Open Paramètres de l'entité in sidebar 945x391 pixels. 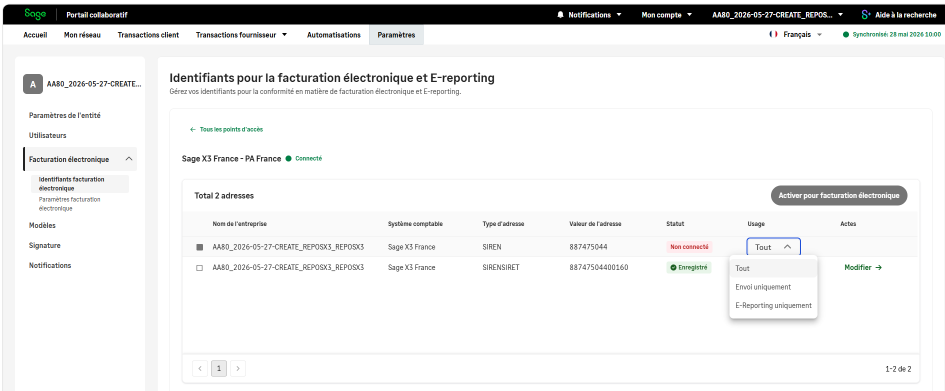(64, 115)
